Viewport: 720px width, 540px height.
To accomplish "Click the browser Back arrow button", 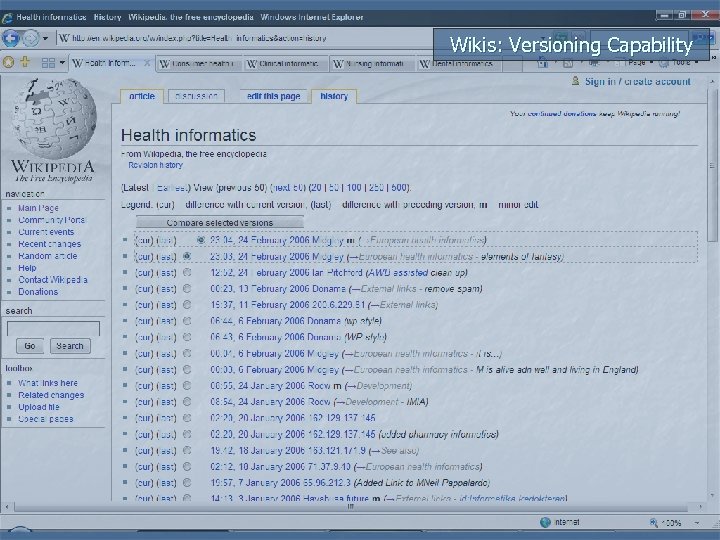I will (11, 38).
